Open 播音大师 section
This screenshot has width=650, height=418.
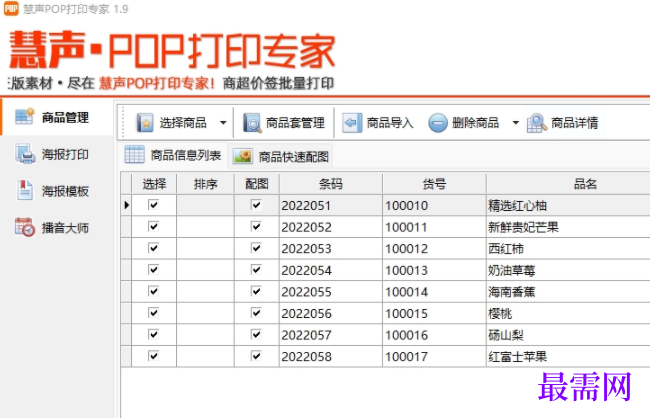coord(57,228)
